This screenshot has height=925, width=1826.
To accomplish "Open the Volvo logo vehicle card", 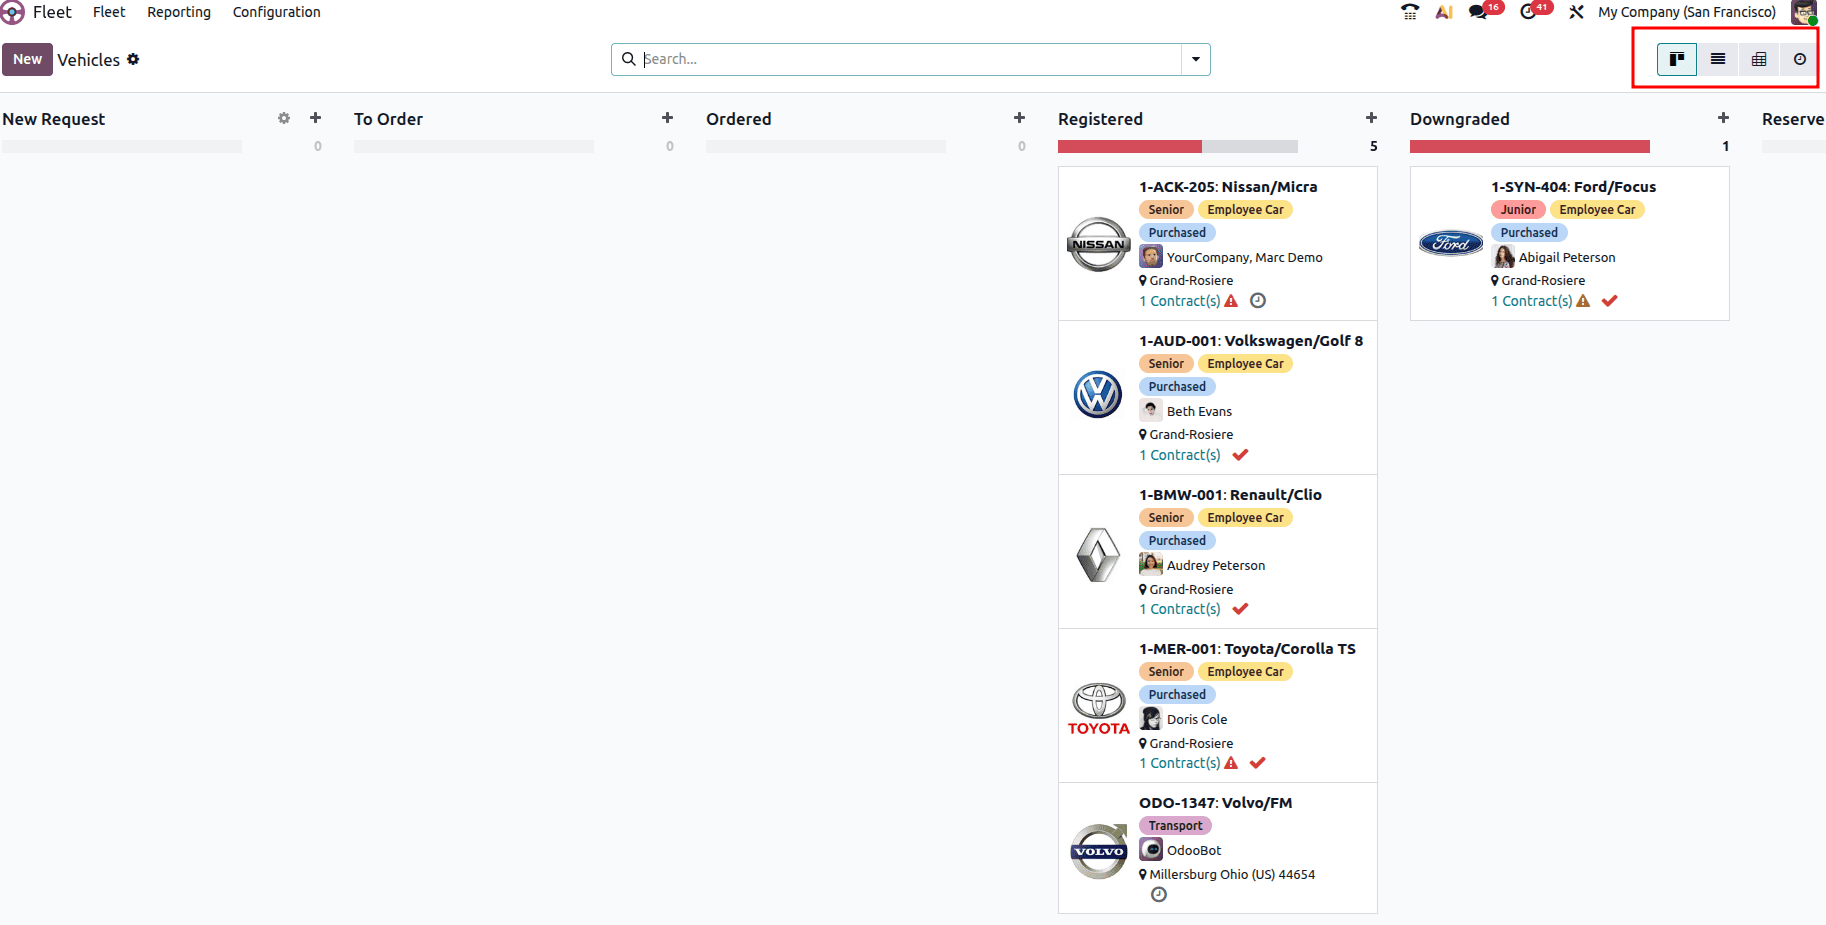I will [x=1099, y=851].
